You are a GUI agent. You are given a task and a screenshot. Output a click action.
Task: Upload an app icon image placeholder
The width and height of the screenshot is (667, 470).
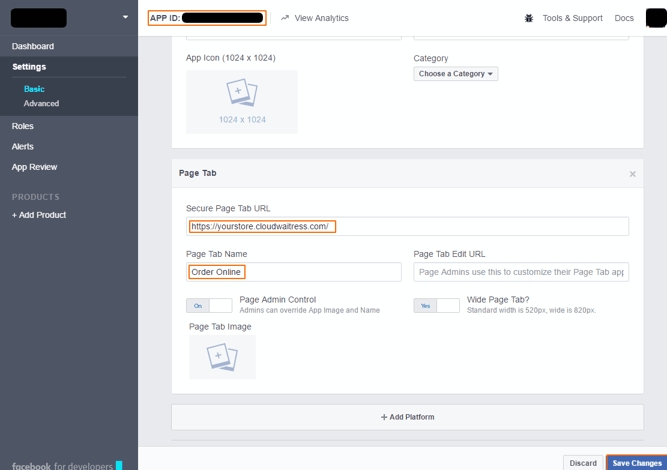click(241, 101)
